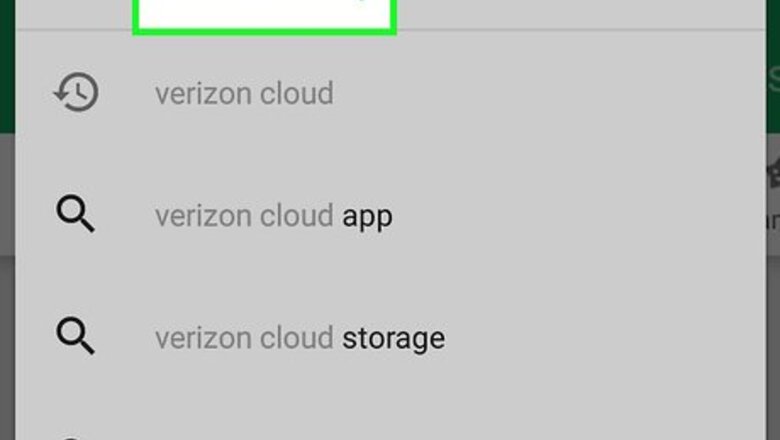Choose the "verizon cloud app" suggestion
780x440 pixels.
[x=273, y=216]
